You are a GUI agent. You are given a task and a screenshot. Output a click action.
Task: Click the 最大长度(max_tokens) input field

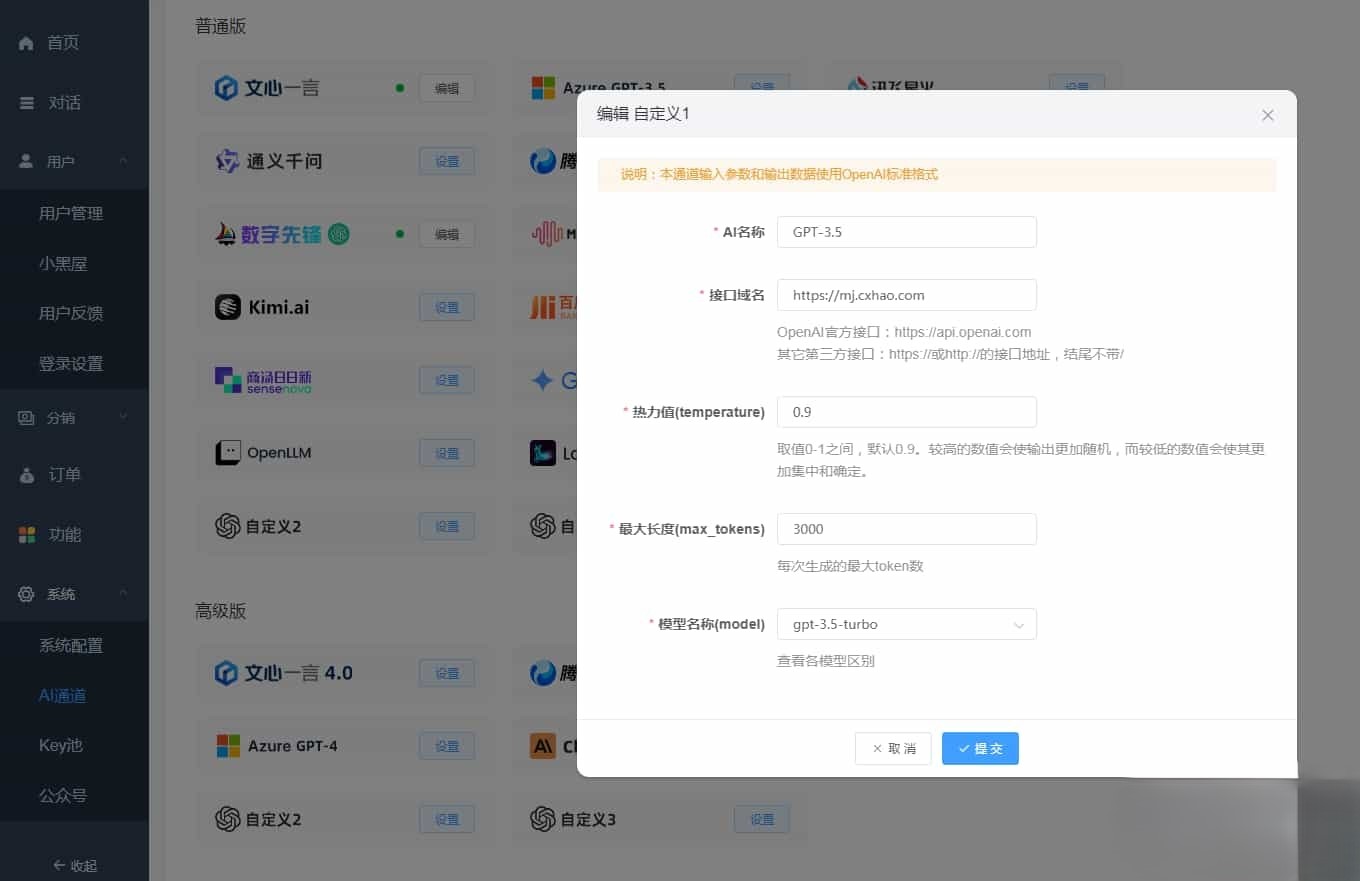tap(906, 529)
